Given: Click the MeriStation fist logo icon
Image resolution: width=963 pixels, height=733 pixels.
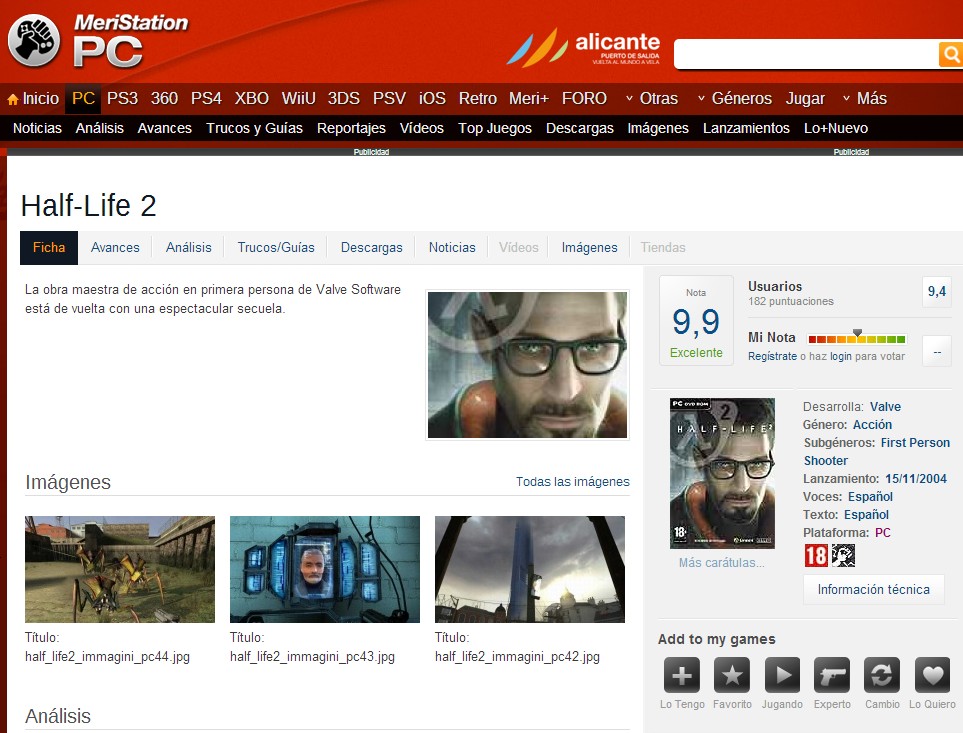Looking at the screenshot, I should point(34,40).
